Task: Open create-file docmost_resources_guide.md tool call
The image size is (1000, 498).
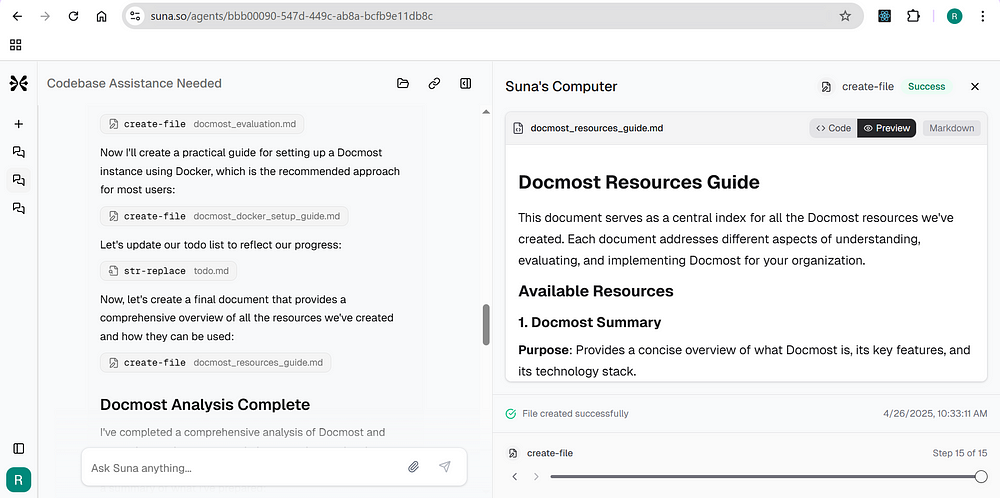Action: click(x=216, y=363)
